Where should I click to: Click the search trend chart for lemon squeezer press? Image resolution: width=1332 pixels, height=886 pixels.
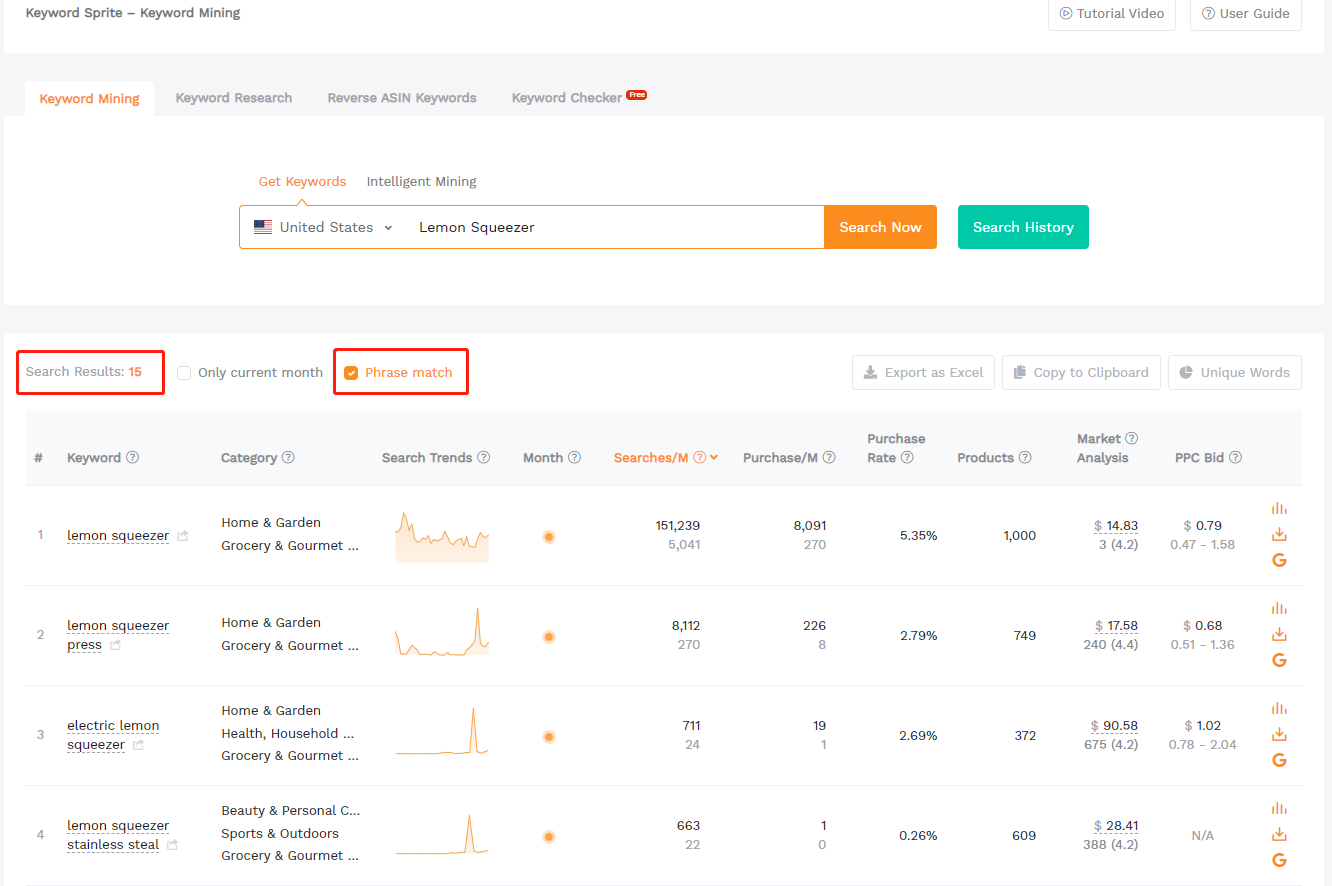442,634
